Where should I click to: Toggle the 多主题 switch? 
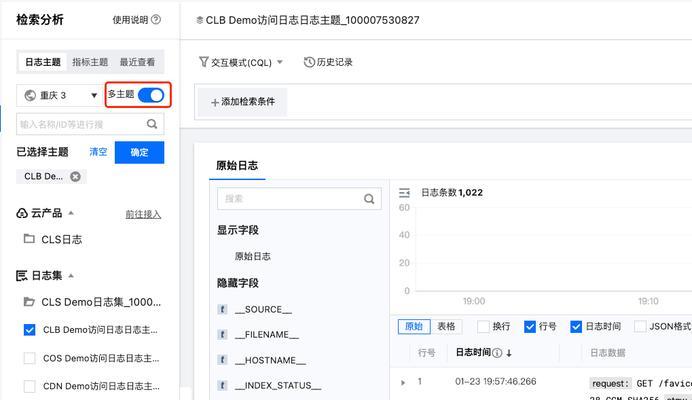(151, 95)
